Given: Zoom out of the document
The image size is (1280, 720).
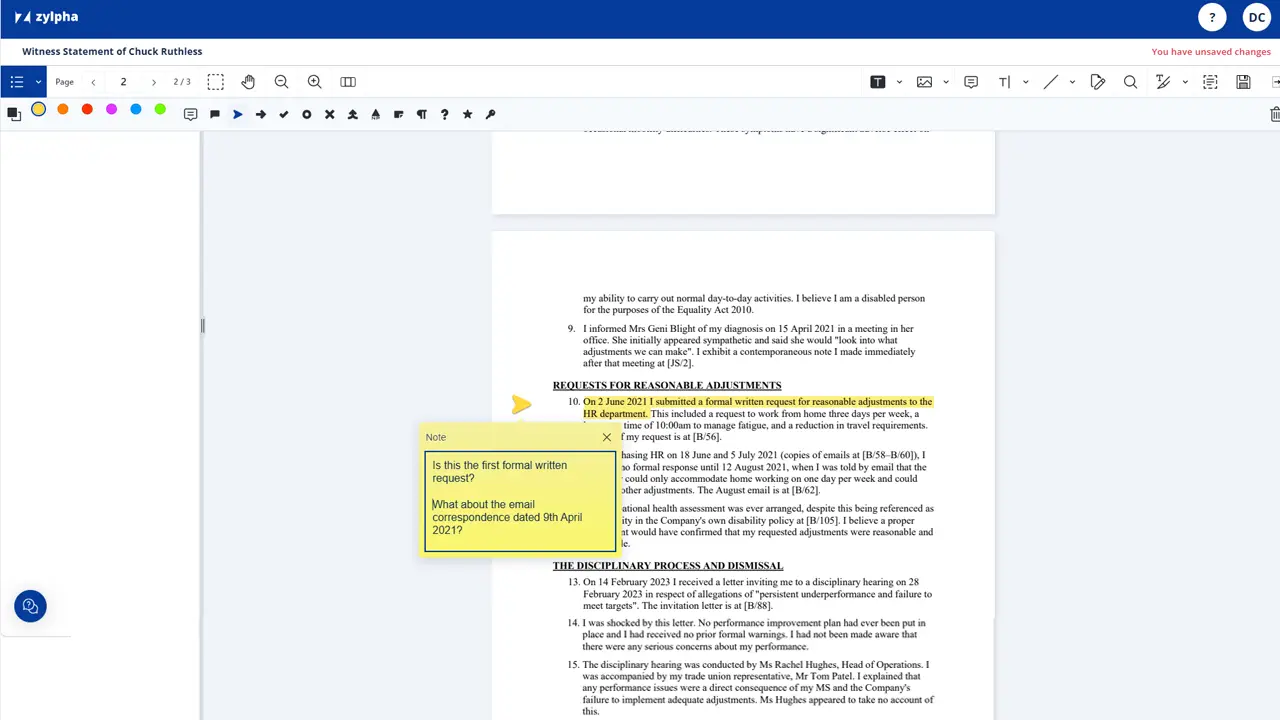Looking at the screenshot, I should click(x=281, y=82).
